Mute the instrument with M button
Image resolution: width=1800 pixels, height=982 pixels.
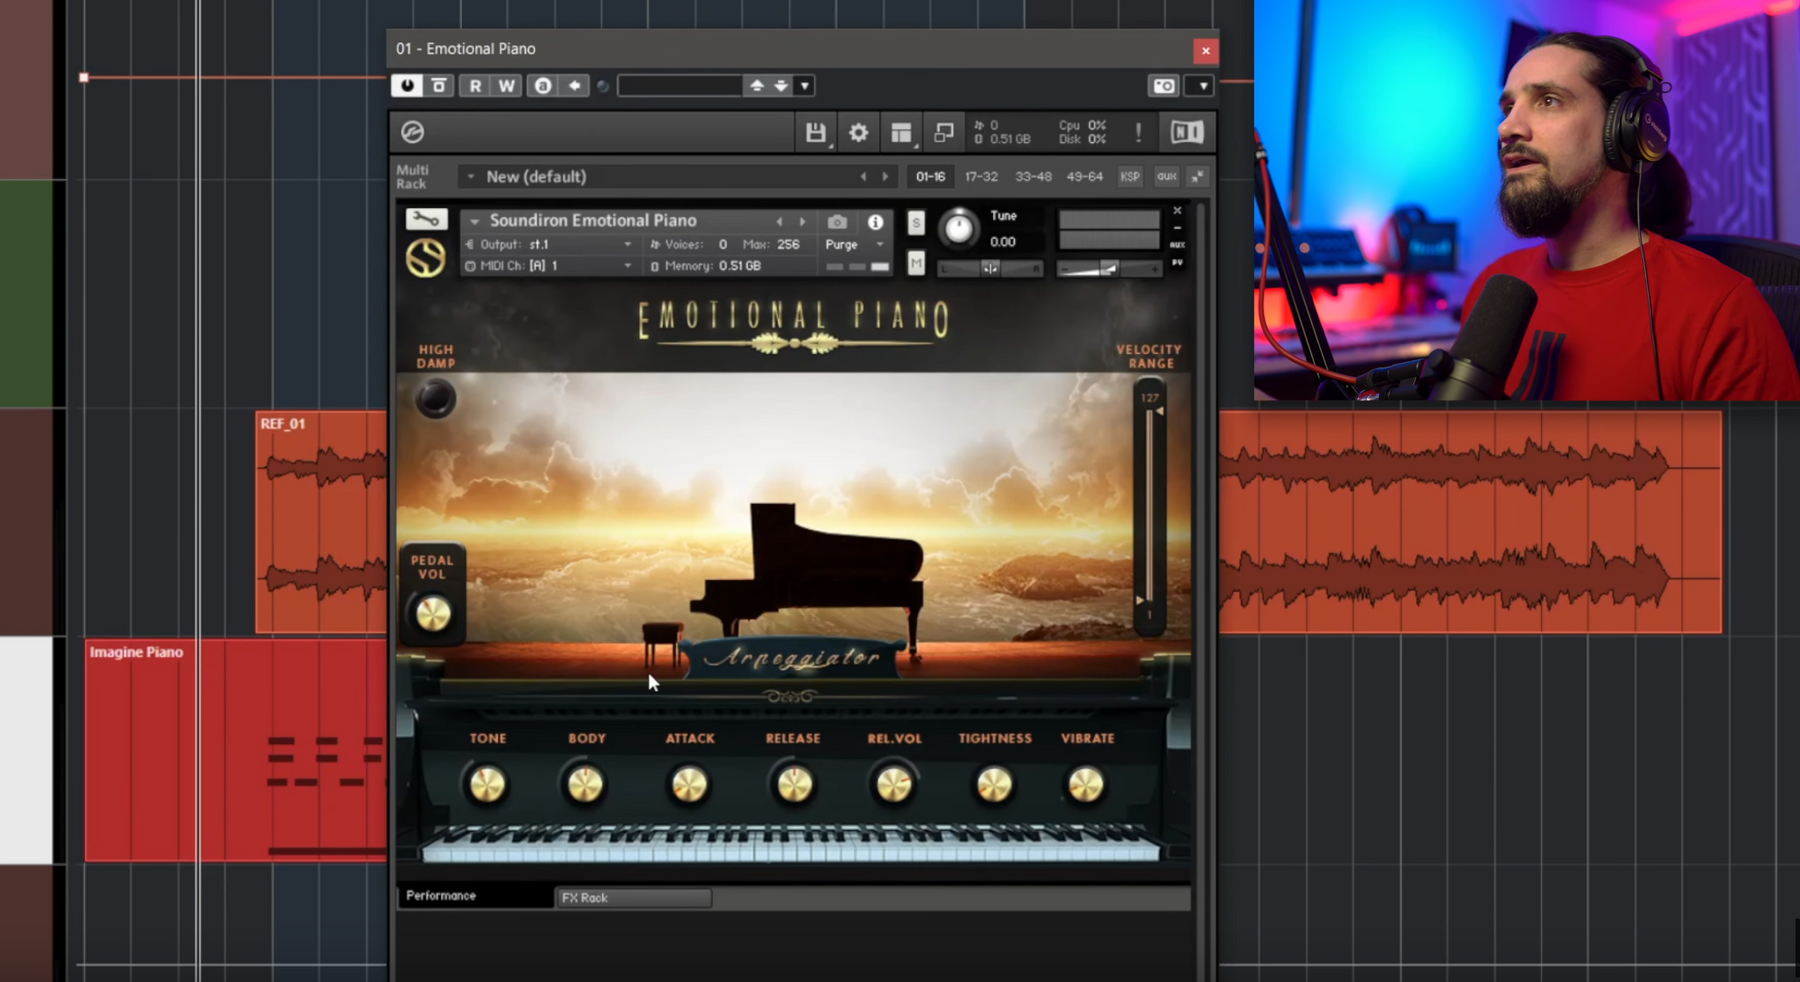916,263
